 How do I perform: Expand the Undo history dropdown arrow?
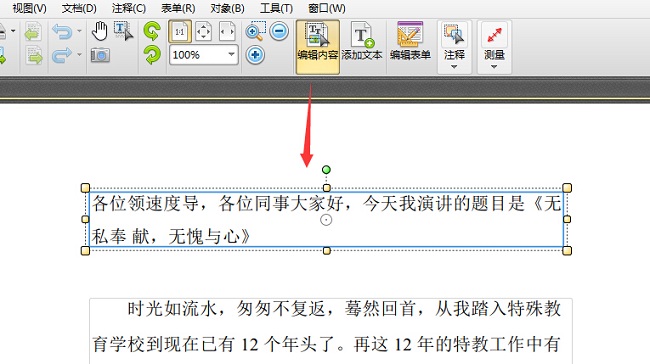pyautogui.click(x=79, y=31)
